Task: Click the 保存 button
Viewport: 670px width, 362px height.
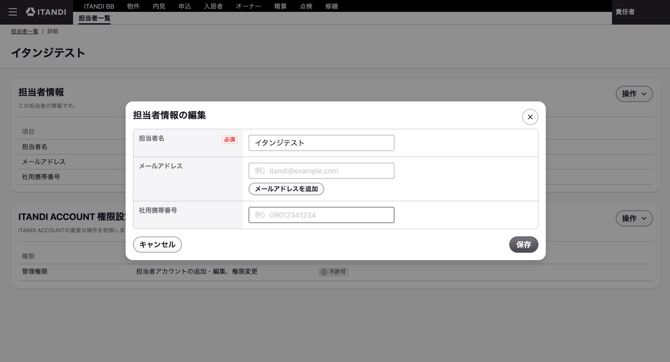Action: (523, 244)
